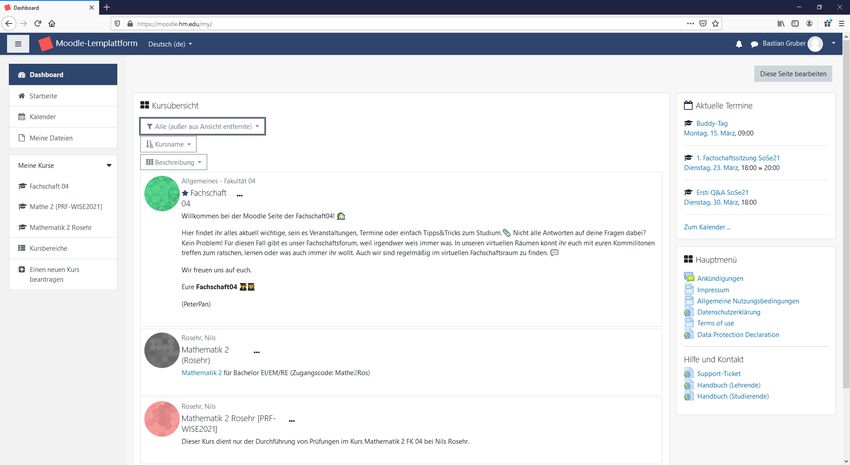850x465 pixels.
Task: Toggle the hamburger side-panel button
Action: pos(18,44)
